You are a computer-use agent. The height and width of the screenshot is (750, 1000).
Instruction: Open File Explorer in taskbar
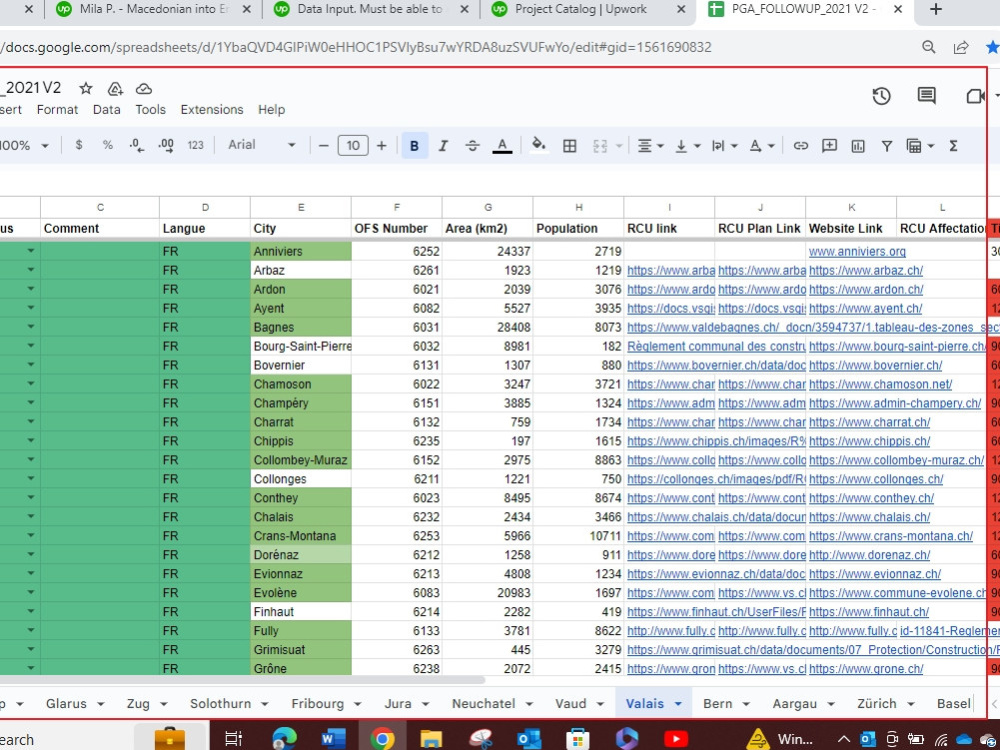(430, 739)
